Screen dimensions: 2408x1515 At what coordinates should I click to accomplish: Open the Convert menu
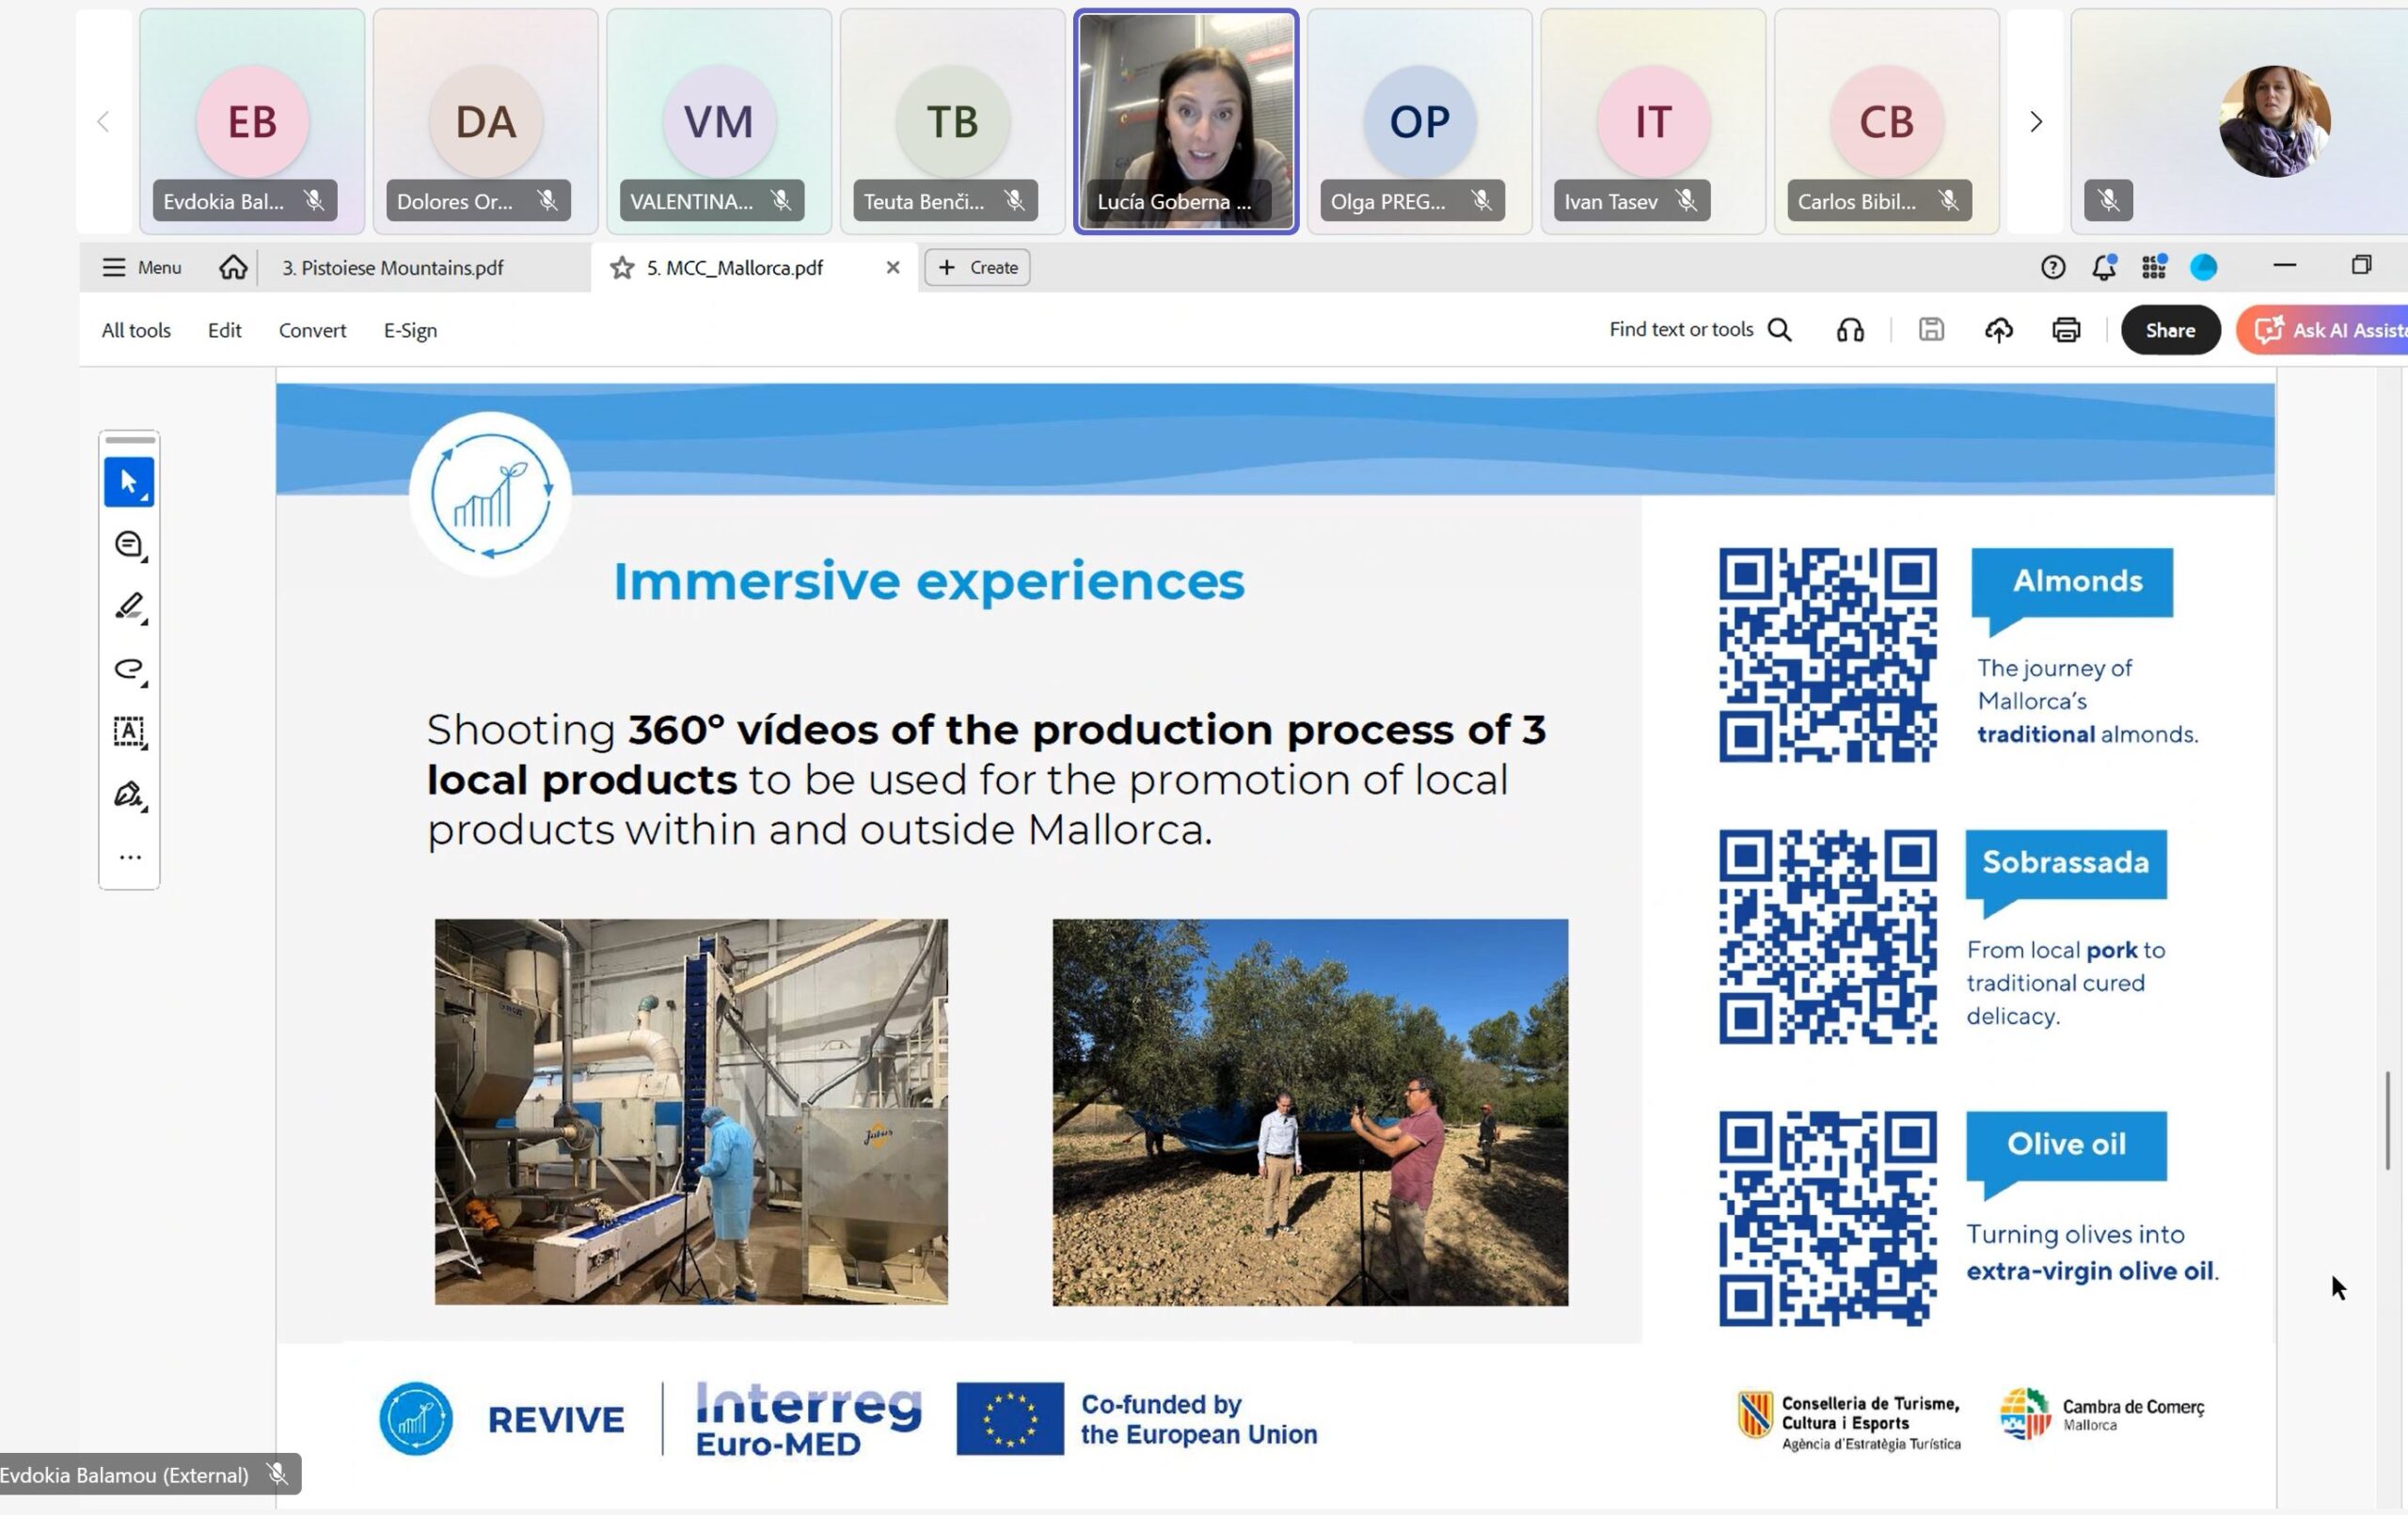click(312, 330)
